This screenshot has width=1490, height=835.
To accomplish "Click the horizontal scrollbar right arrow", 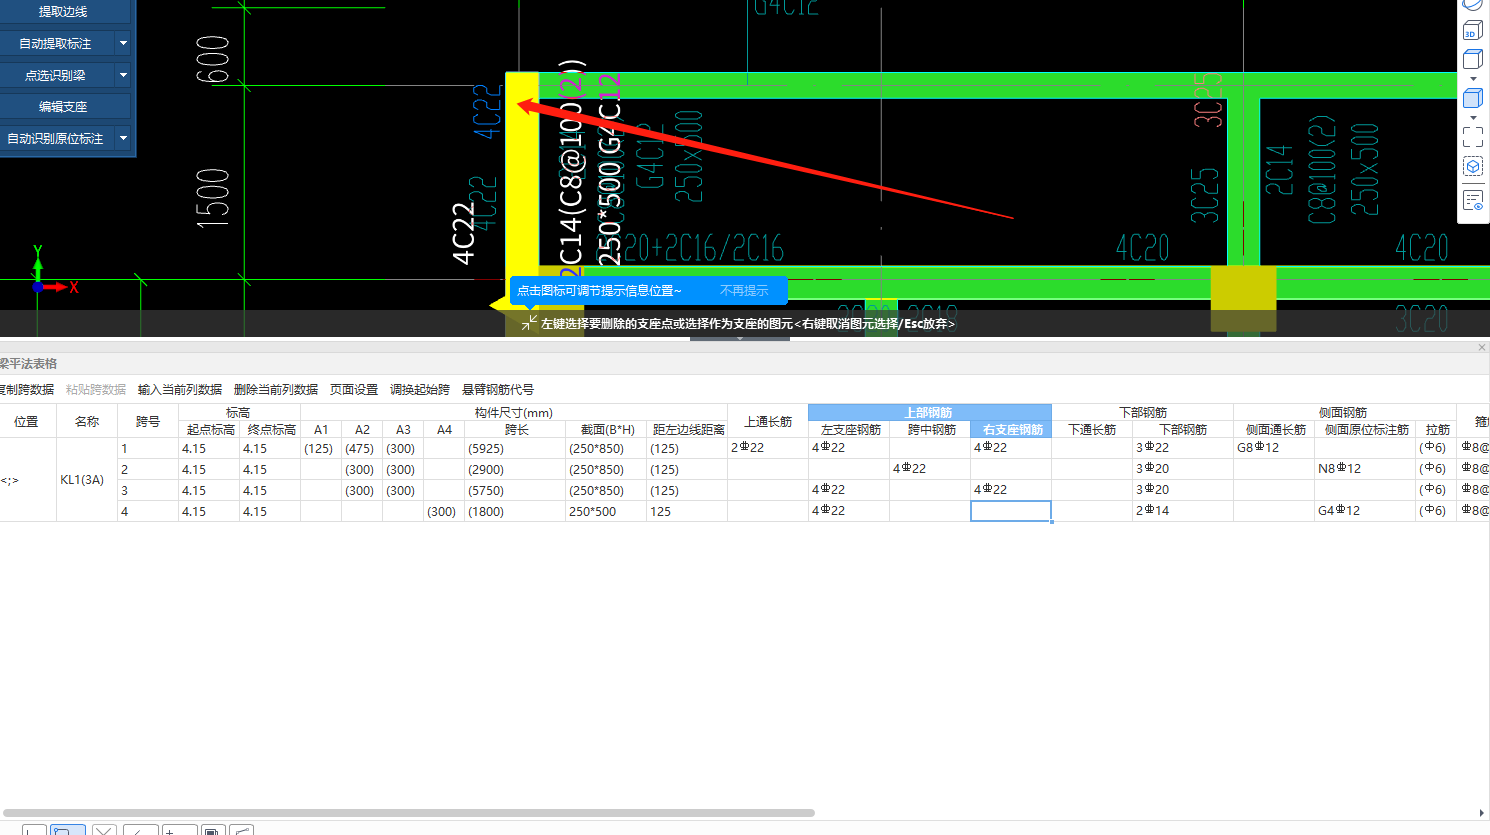I will (x=1481, y=813).
